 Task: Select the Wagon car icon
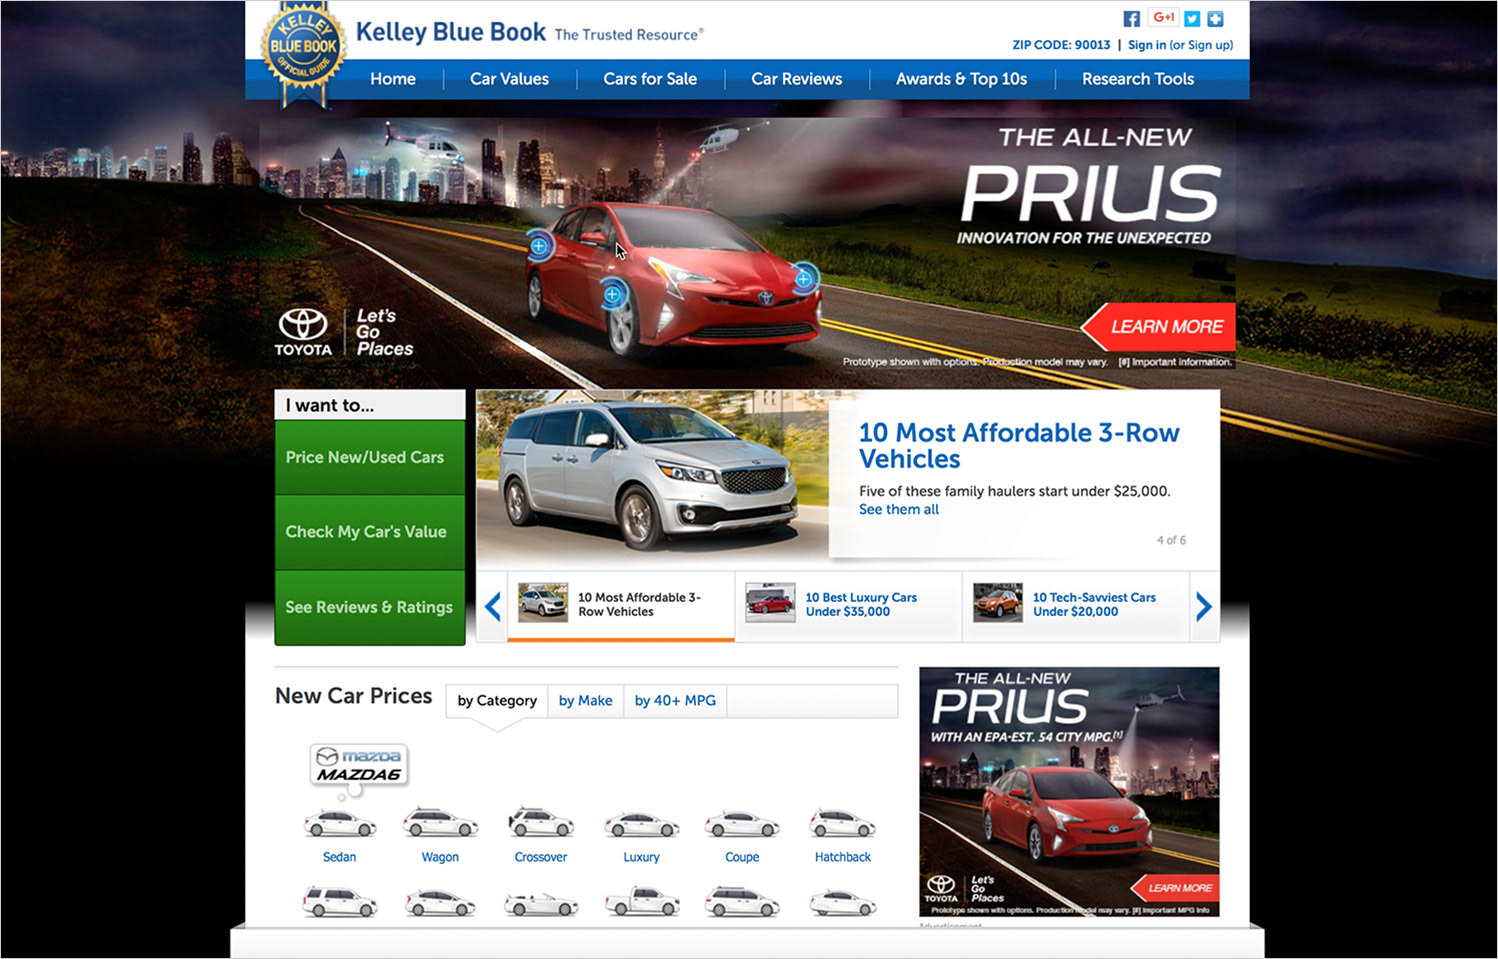440,824
